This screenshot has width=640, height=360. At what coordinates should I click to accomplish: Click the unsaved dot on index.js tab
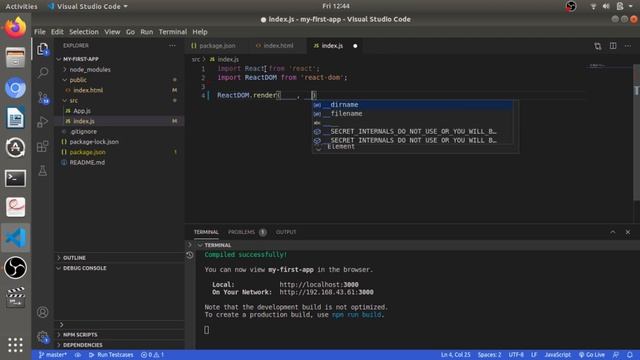coord(355,46)
